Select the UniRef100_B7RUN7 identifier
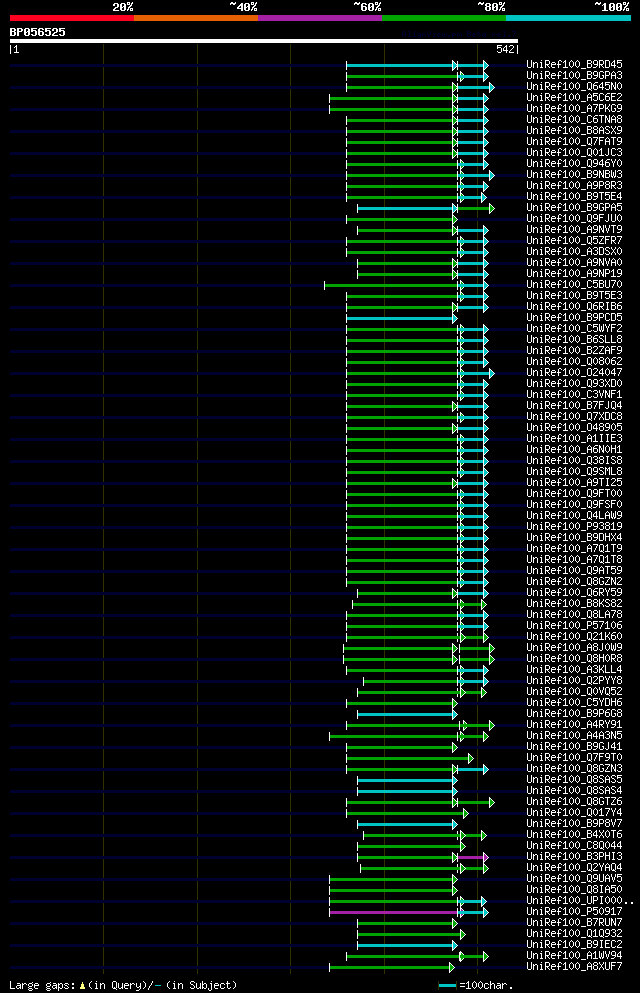 [574, 923]
